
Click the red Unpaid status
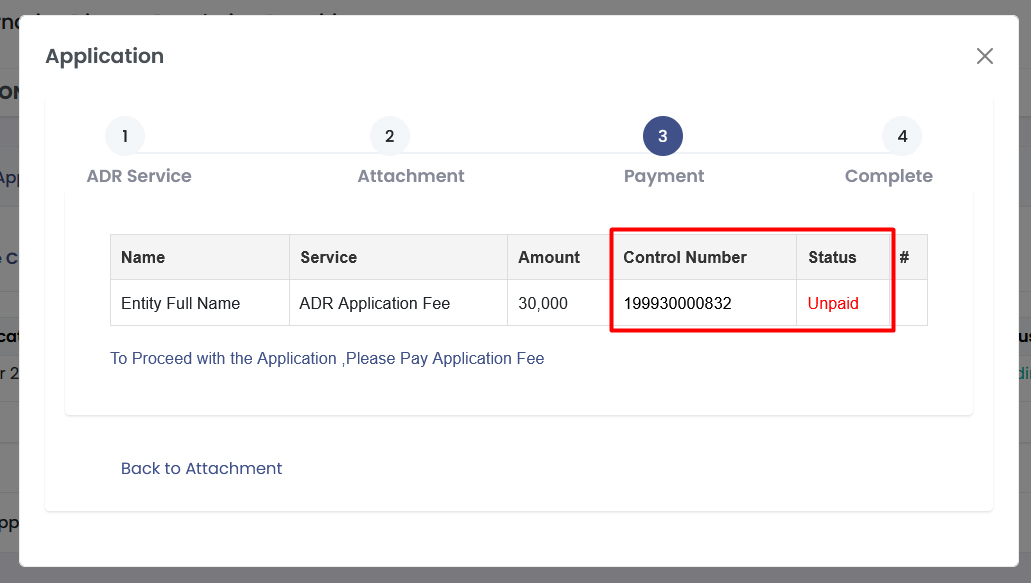(x=833, y=303)
